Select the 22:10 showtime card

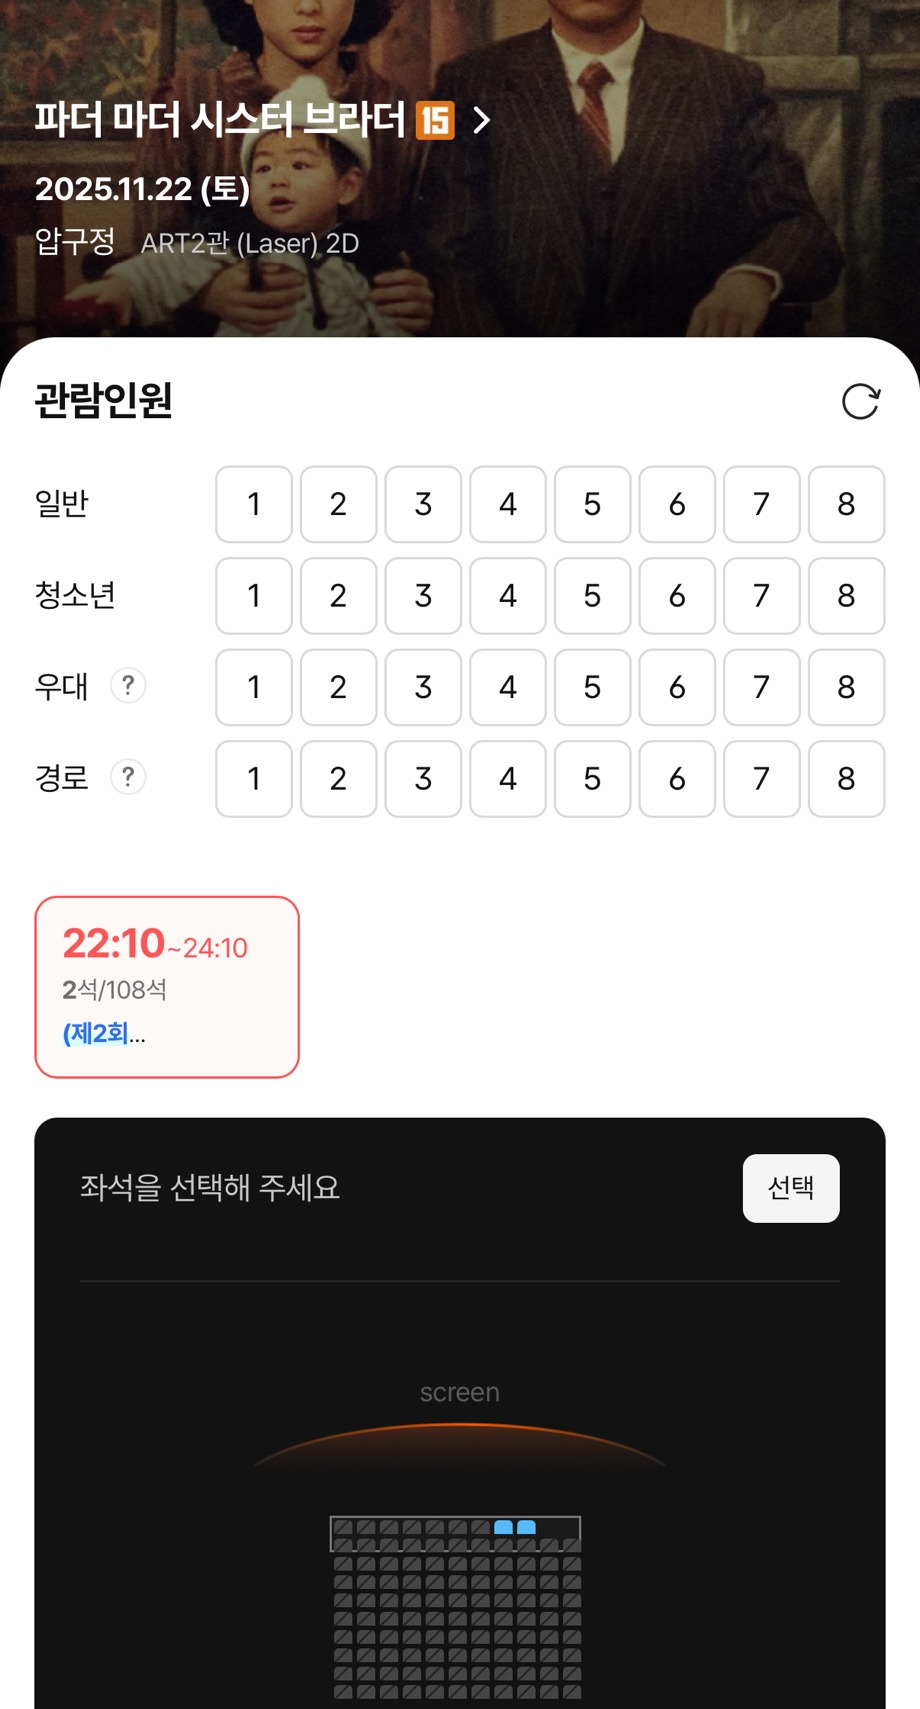tap(167, 986)
